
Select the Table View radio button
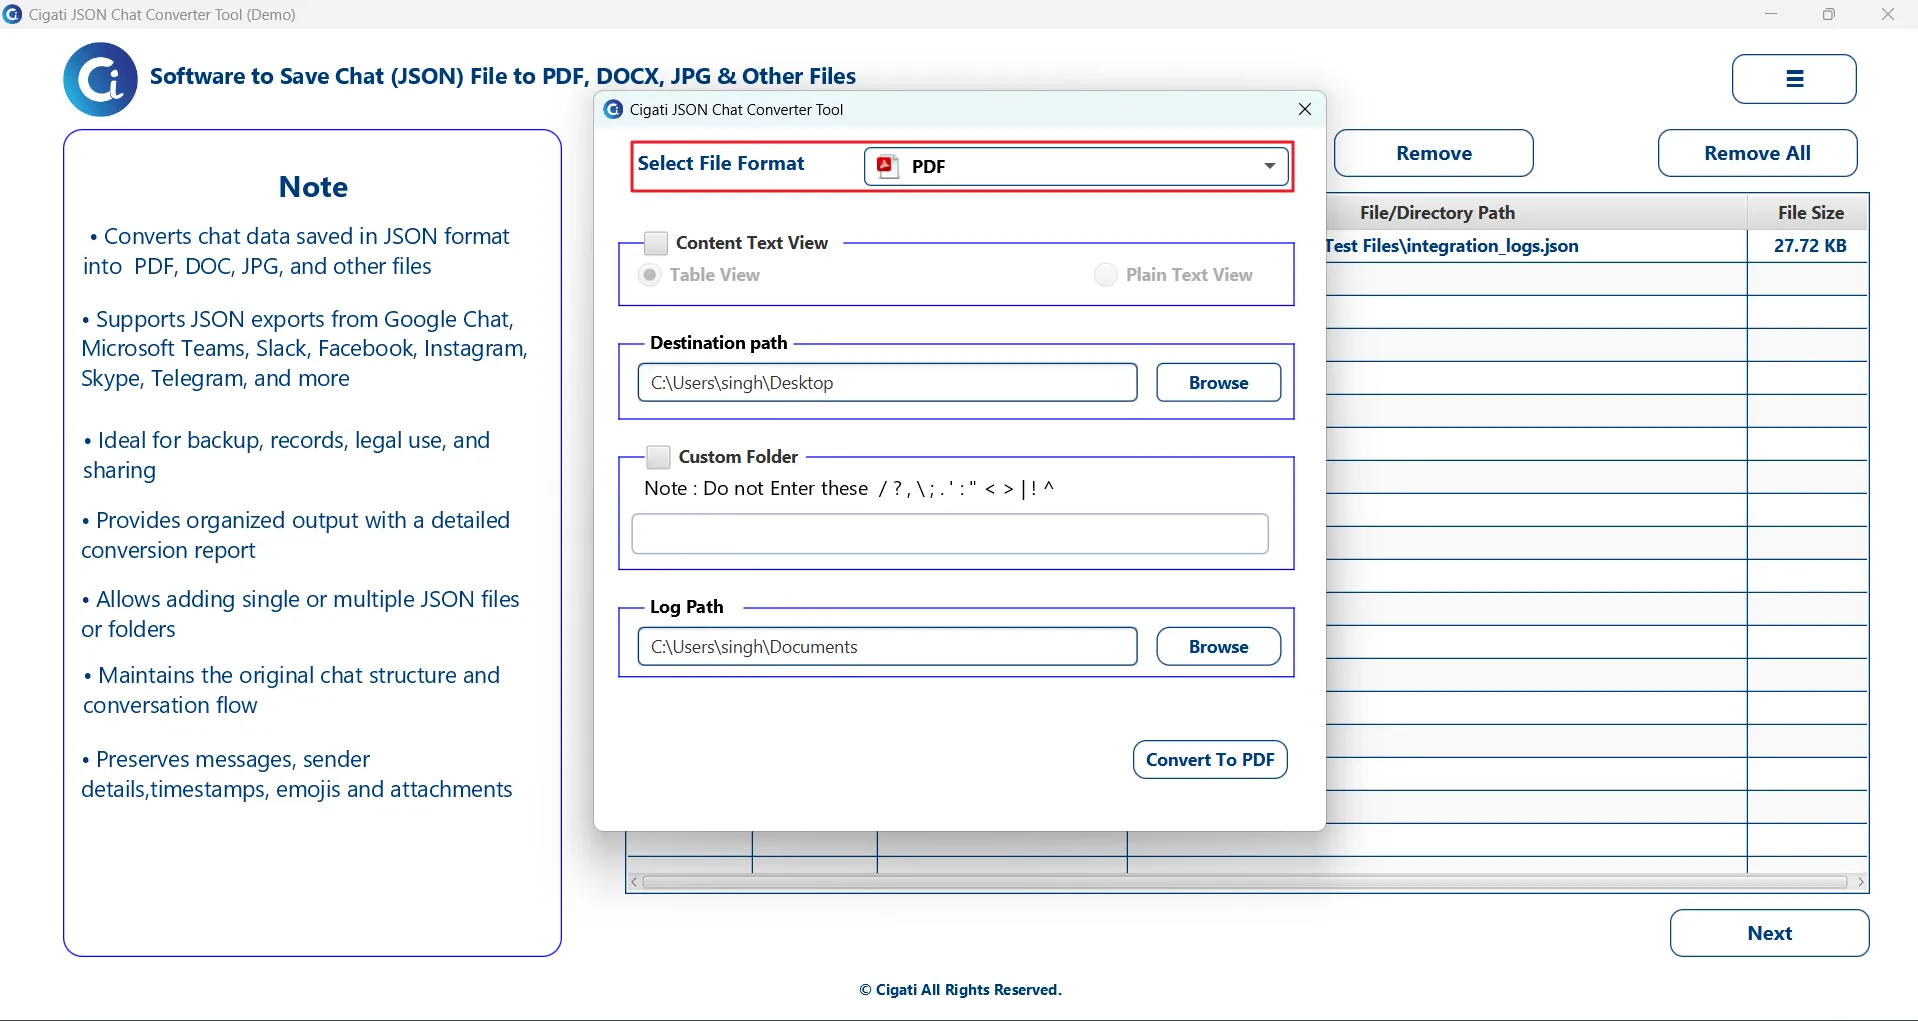tap(650, 275)
